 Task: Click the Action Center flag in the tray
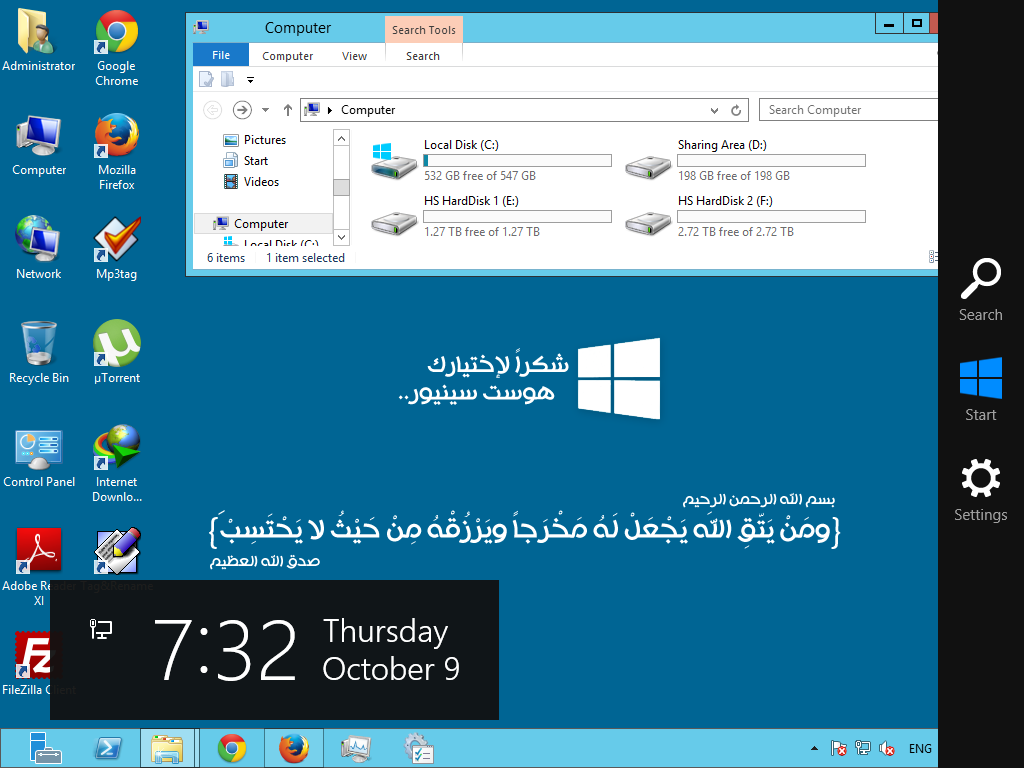click(839, 748)
